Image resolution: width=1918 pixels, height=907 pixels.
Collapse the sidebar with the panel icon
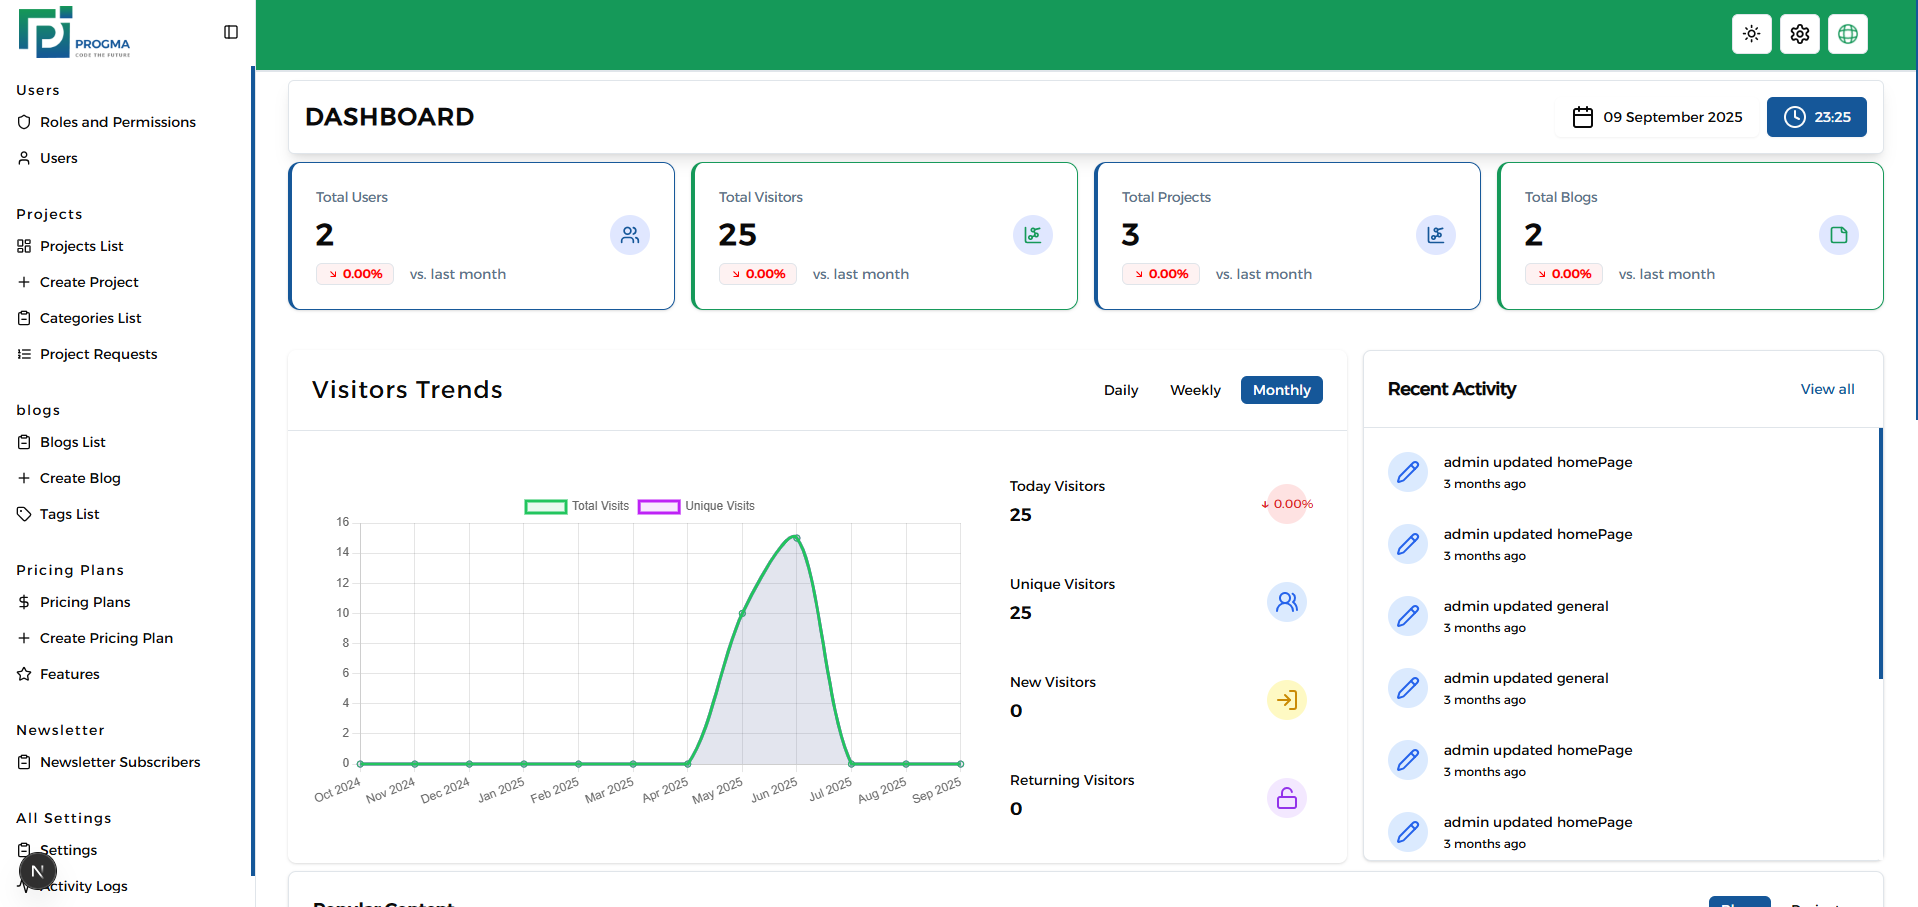pos(231,32)
